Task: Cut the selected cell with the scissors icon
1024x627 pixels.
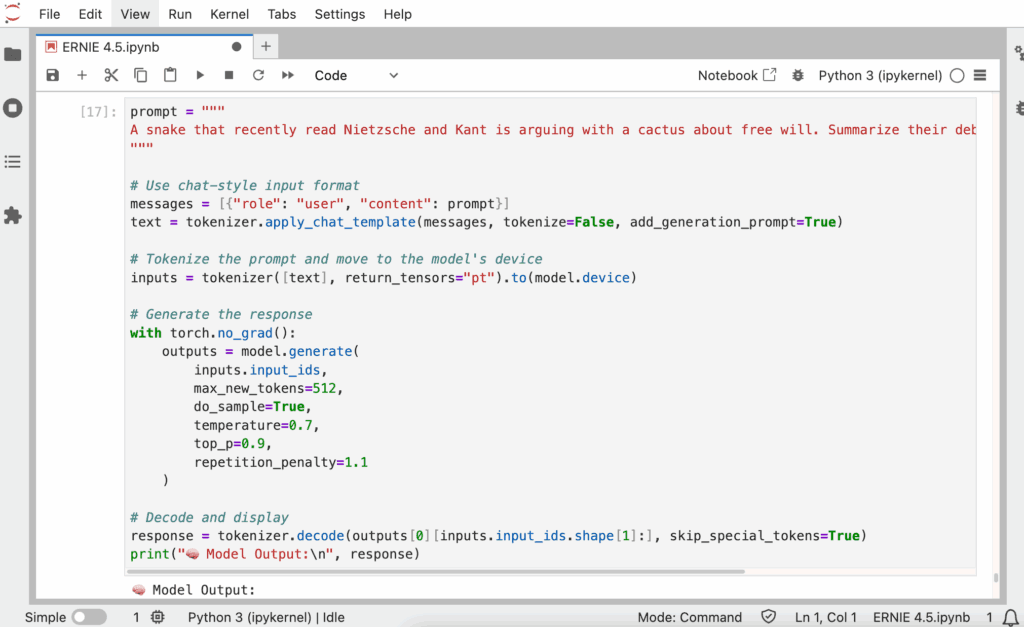Action: click(x=111, y=75)
